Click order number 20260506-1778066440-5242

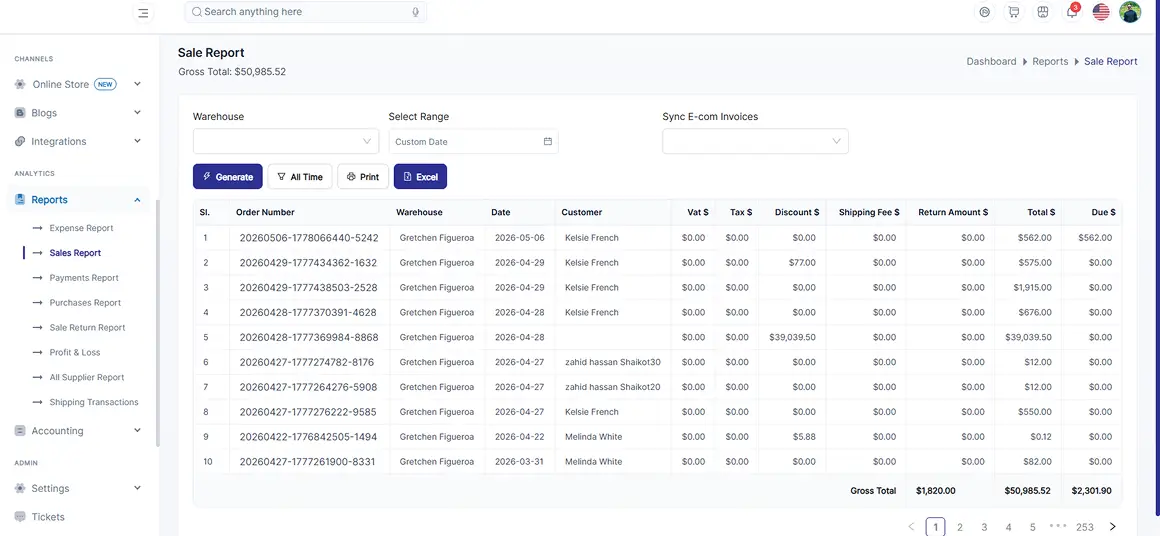click(x=308, y=238)
